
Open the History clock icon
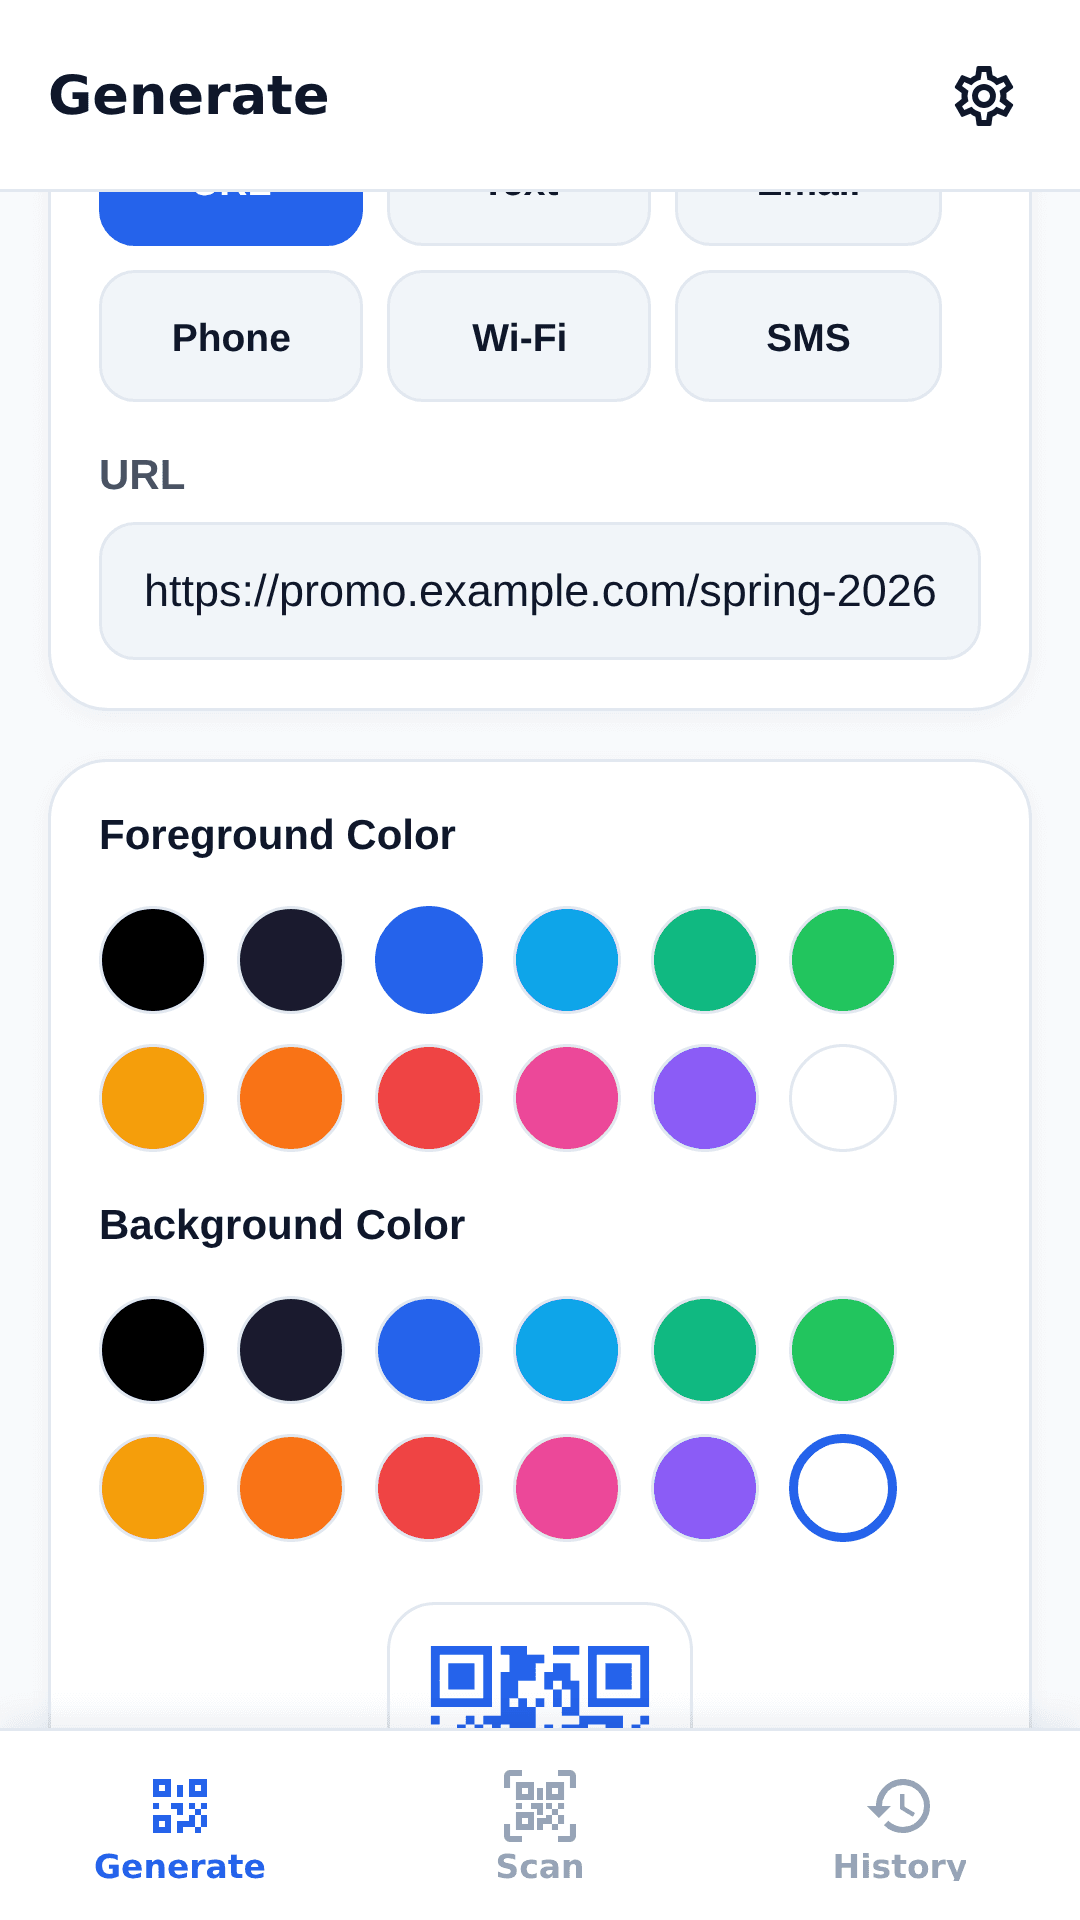click(900, 1805)
